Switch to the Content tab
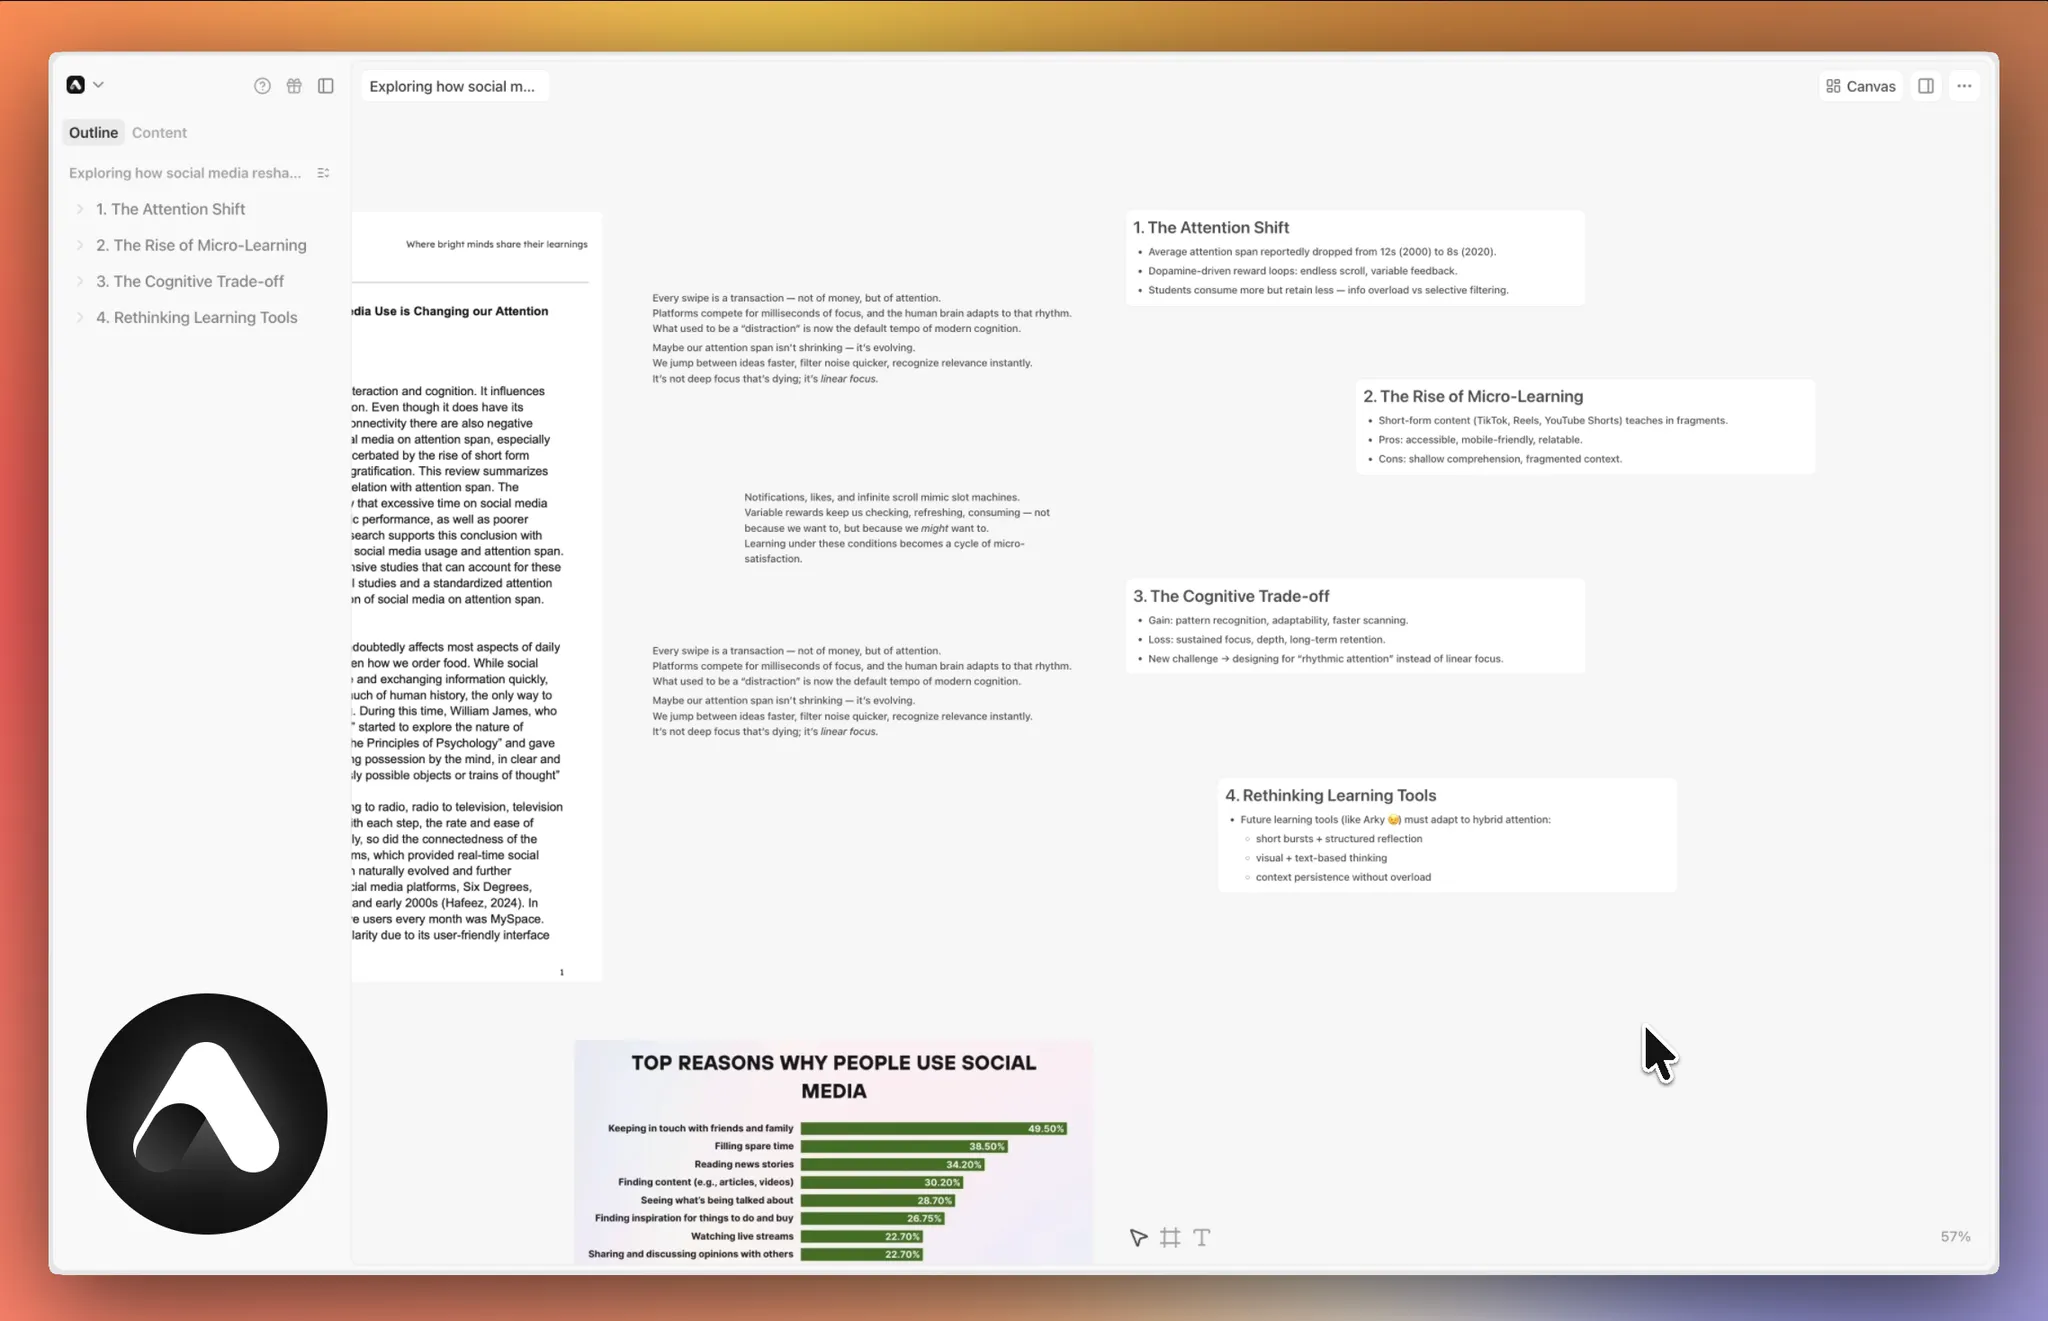Viewport: 2048px width, 1321px height. point(159,132)
